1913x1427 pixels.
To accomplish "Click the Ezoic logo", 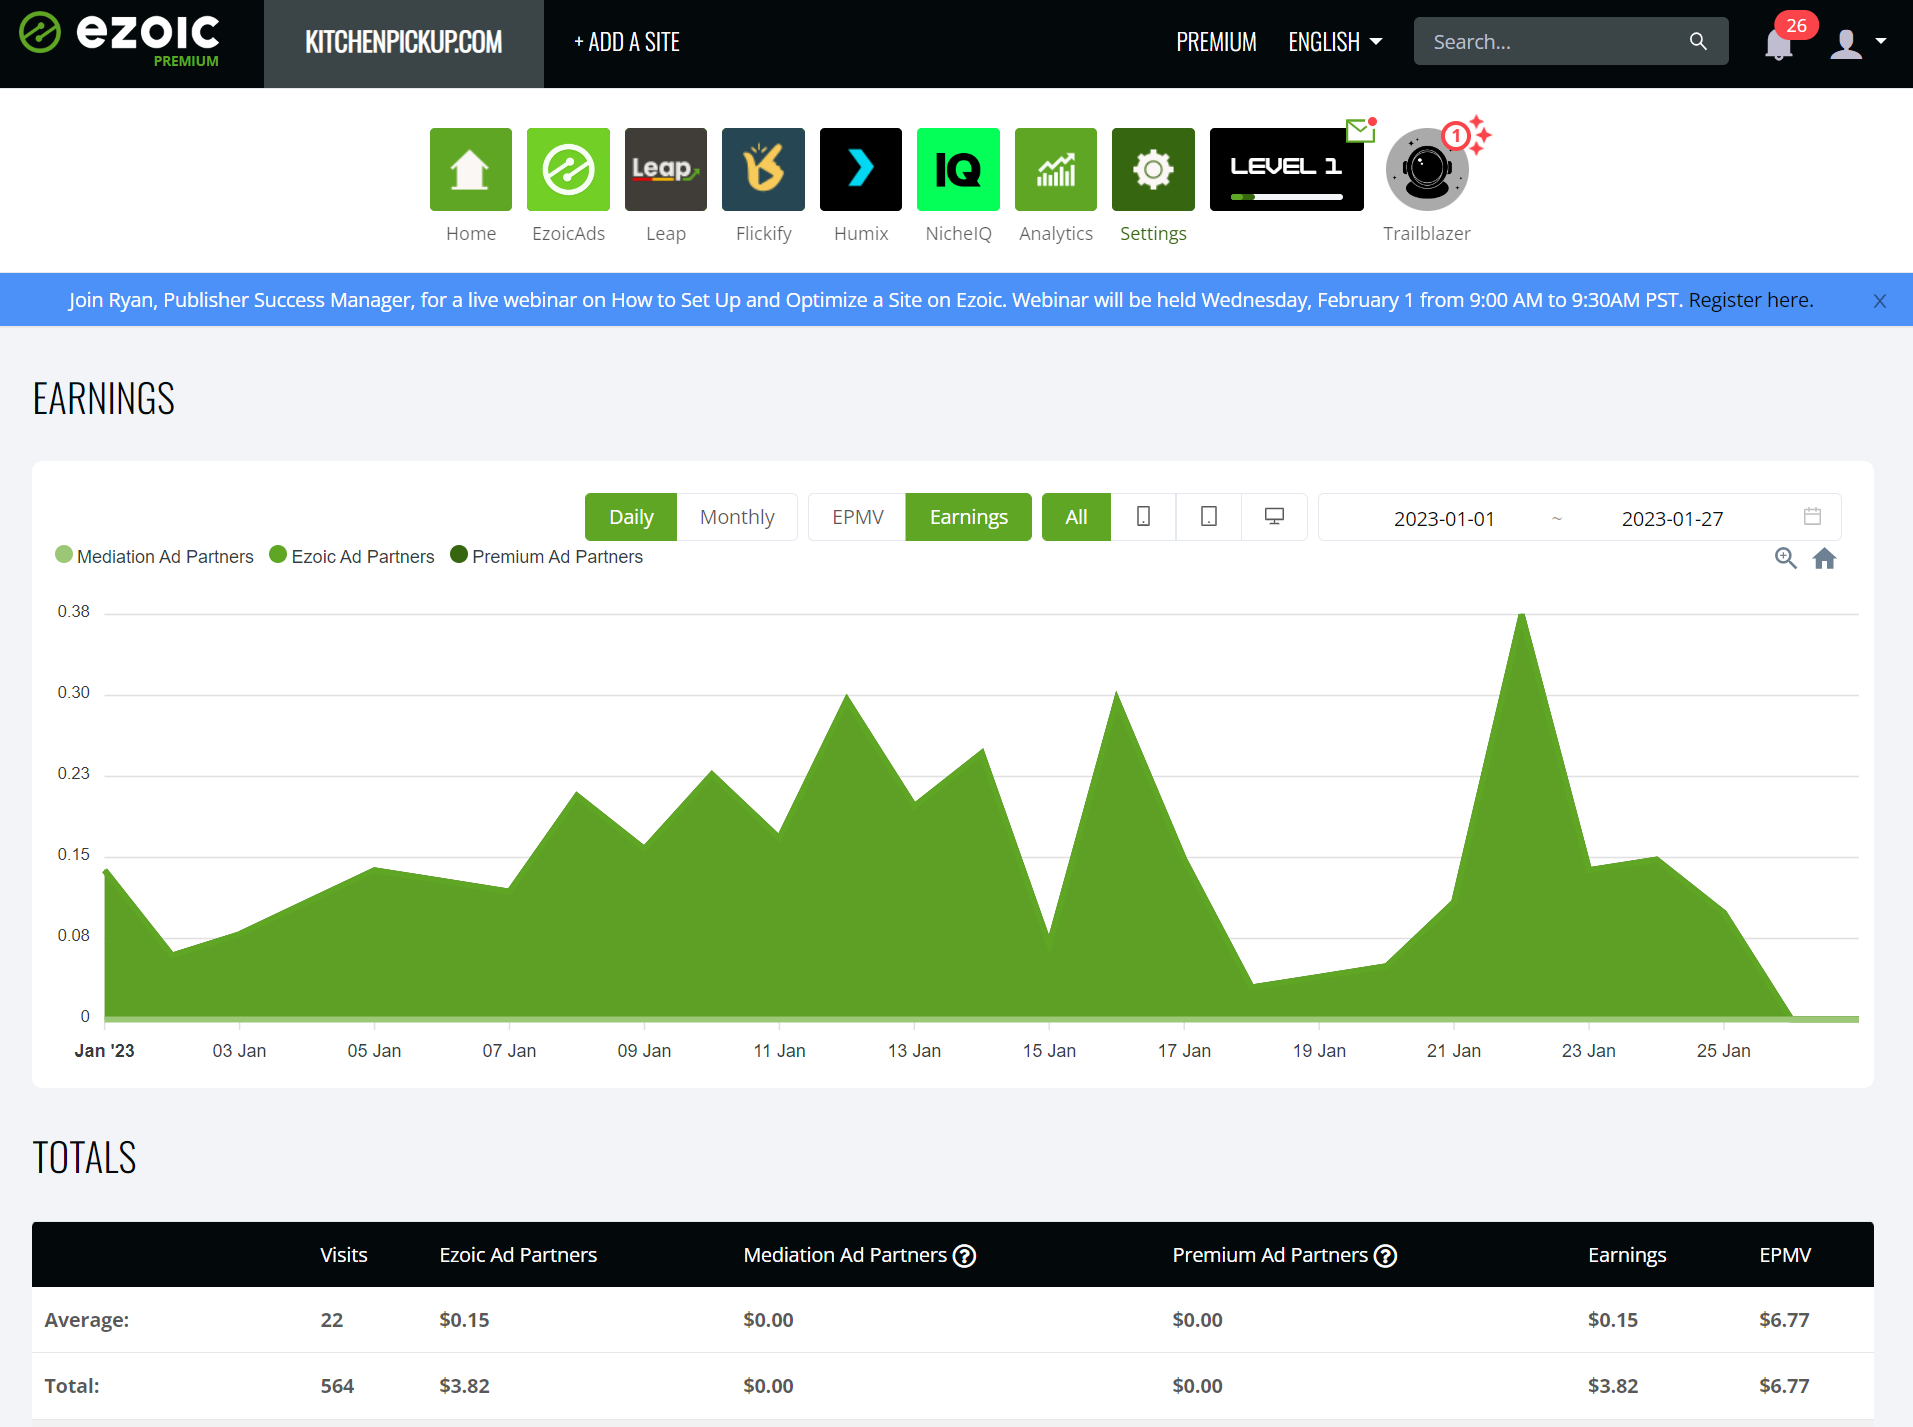I will (x=120, y=38).
